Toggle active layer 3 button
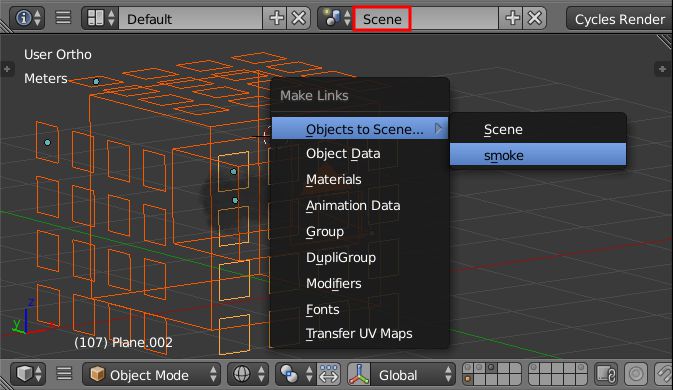Screen dimensions: 673x390 (491, 368)
